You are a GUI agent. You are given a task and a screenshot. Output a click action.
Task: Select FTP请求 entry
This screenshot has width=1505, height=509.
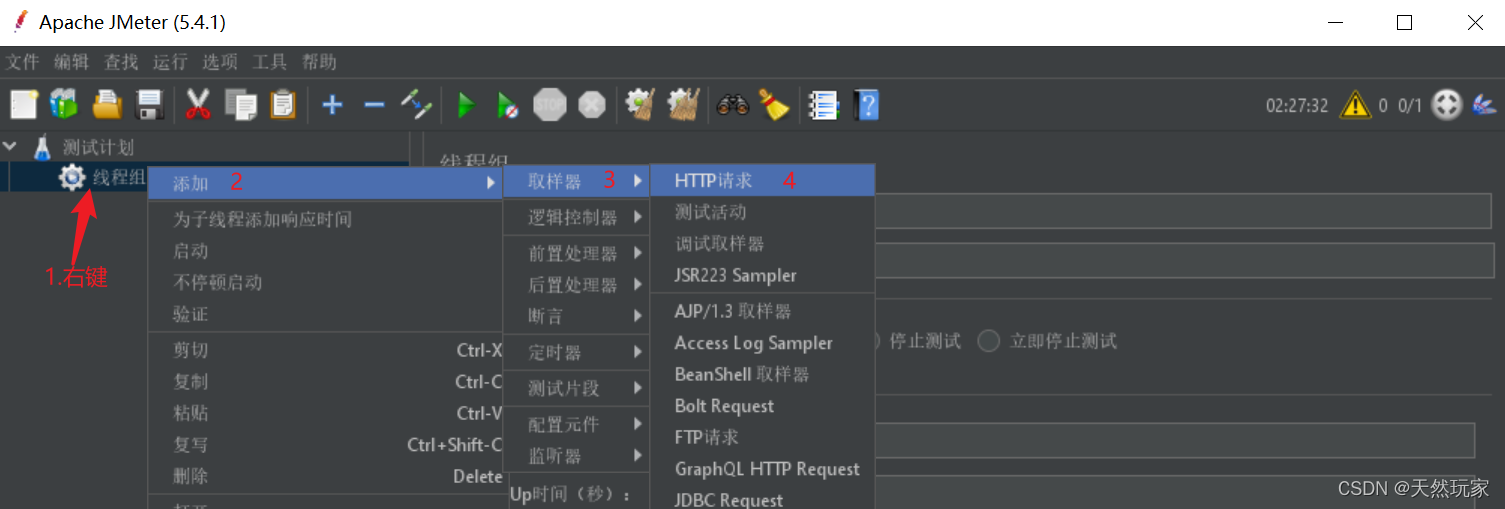(x=763, y=437)
